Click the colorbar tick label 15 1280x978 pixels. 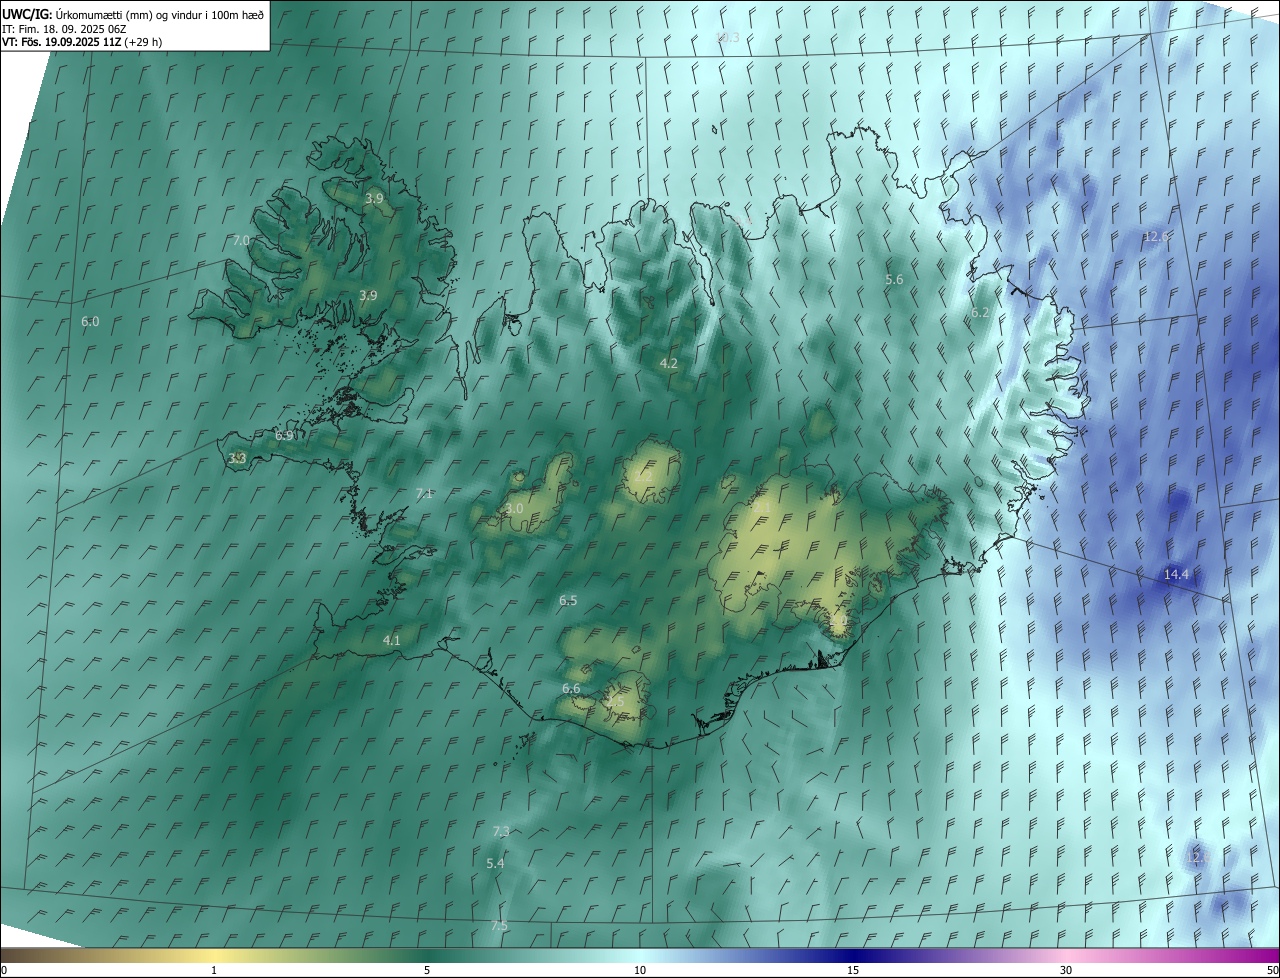click(x=853, y=970)
